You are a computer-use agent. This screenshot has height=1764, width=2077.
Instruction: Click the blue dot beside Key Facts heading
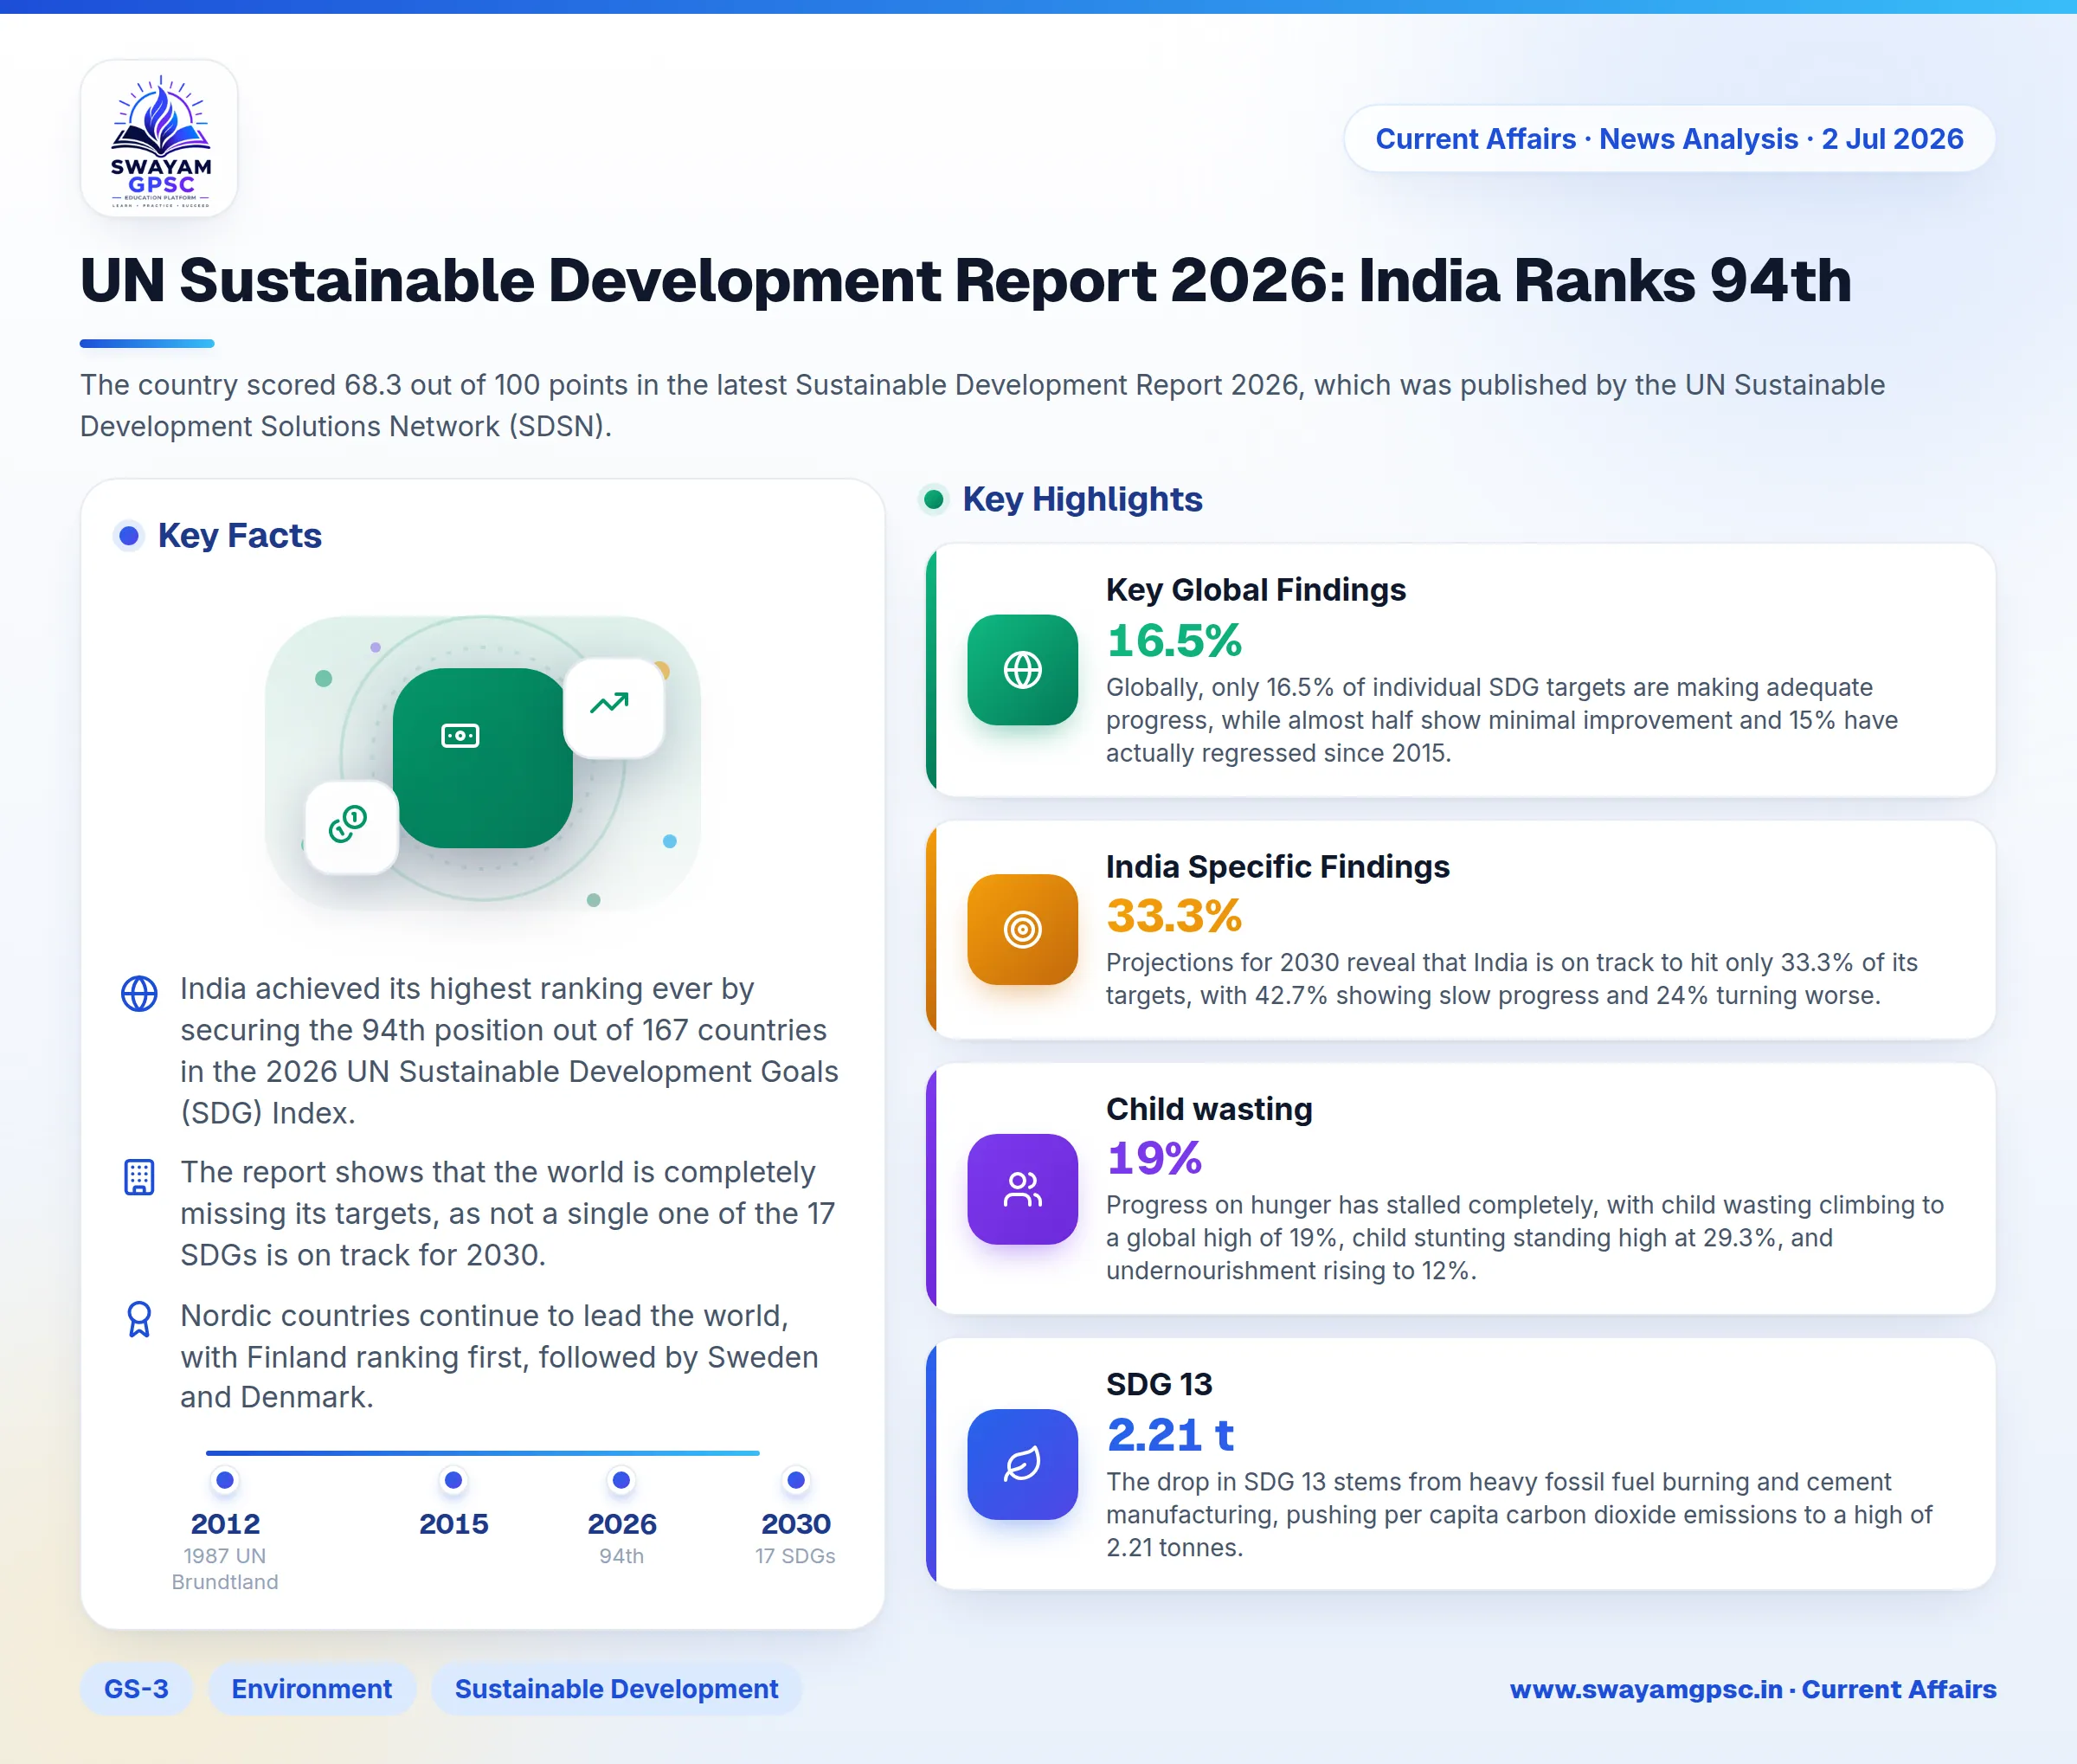(128, 536)
